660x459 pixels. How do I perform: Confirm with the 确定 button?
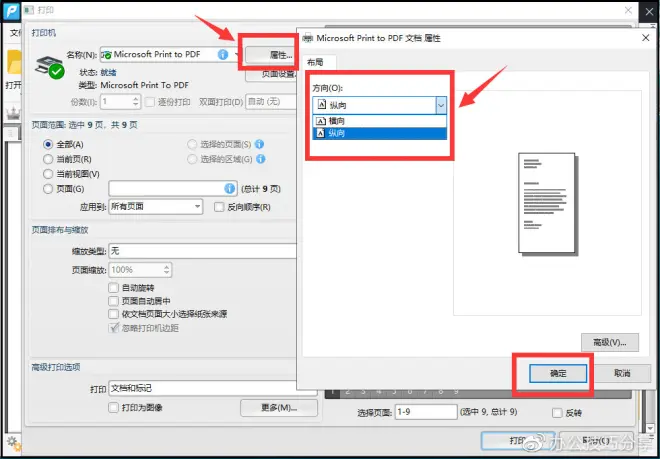pyautogui.click(x=558, y=374)
